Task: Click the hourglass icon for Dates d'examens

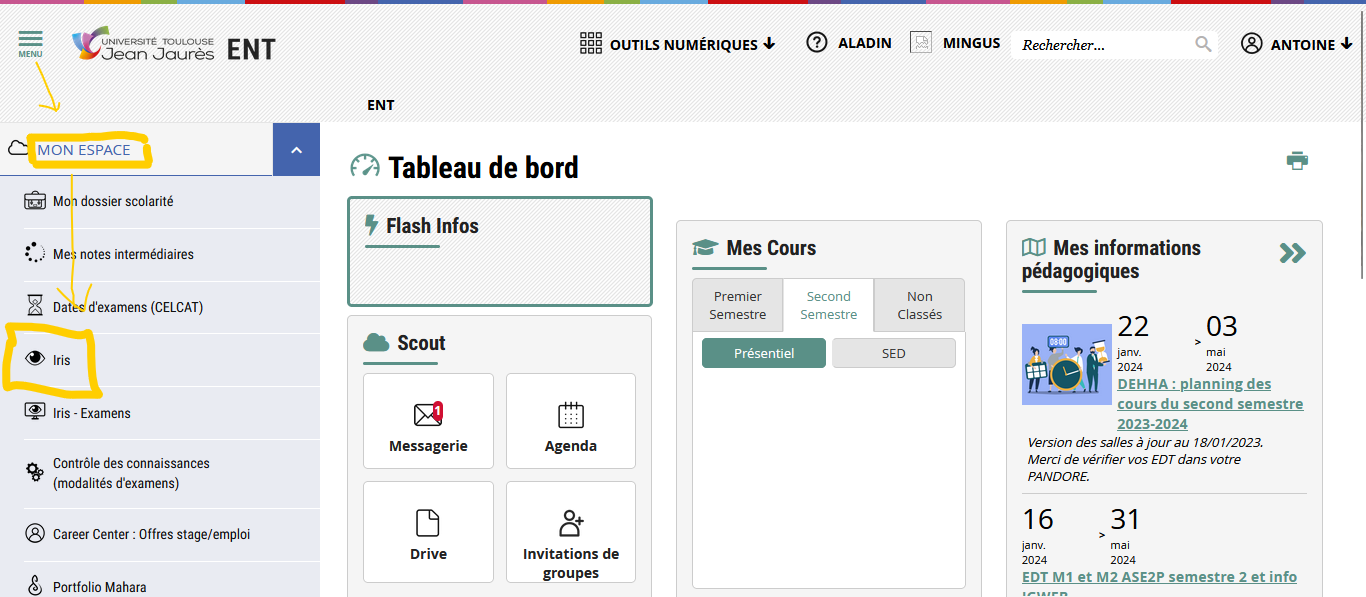Action: tap(35, 305)
